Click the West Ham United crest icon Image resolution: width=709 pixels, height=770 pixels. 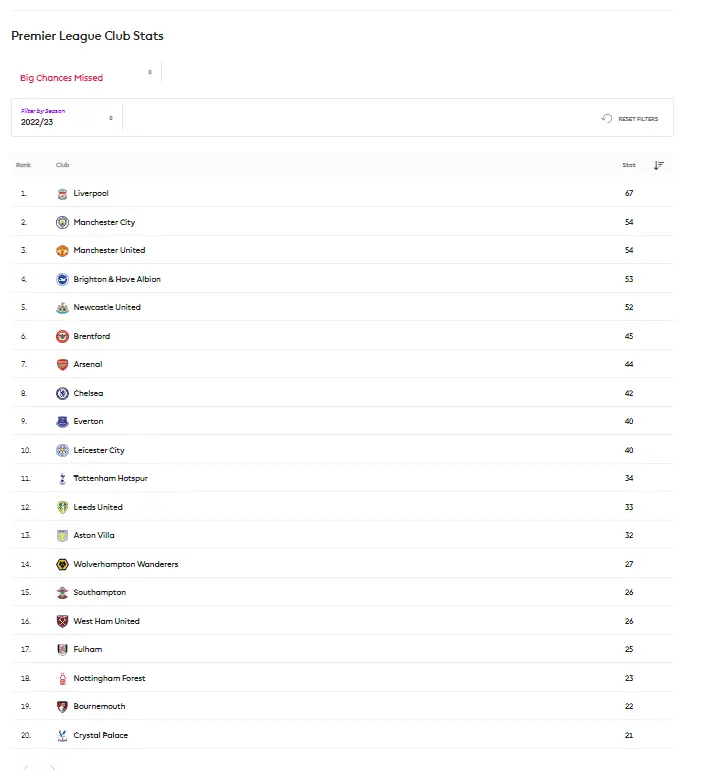pyautogui.click(x=62, y=621)
